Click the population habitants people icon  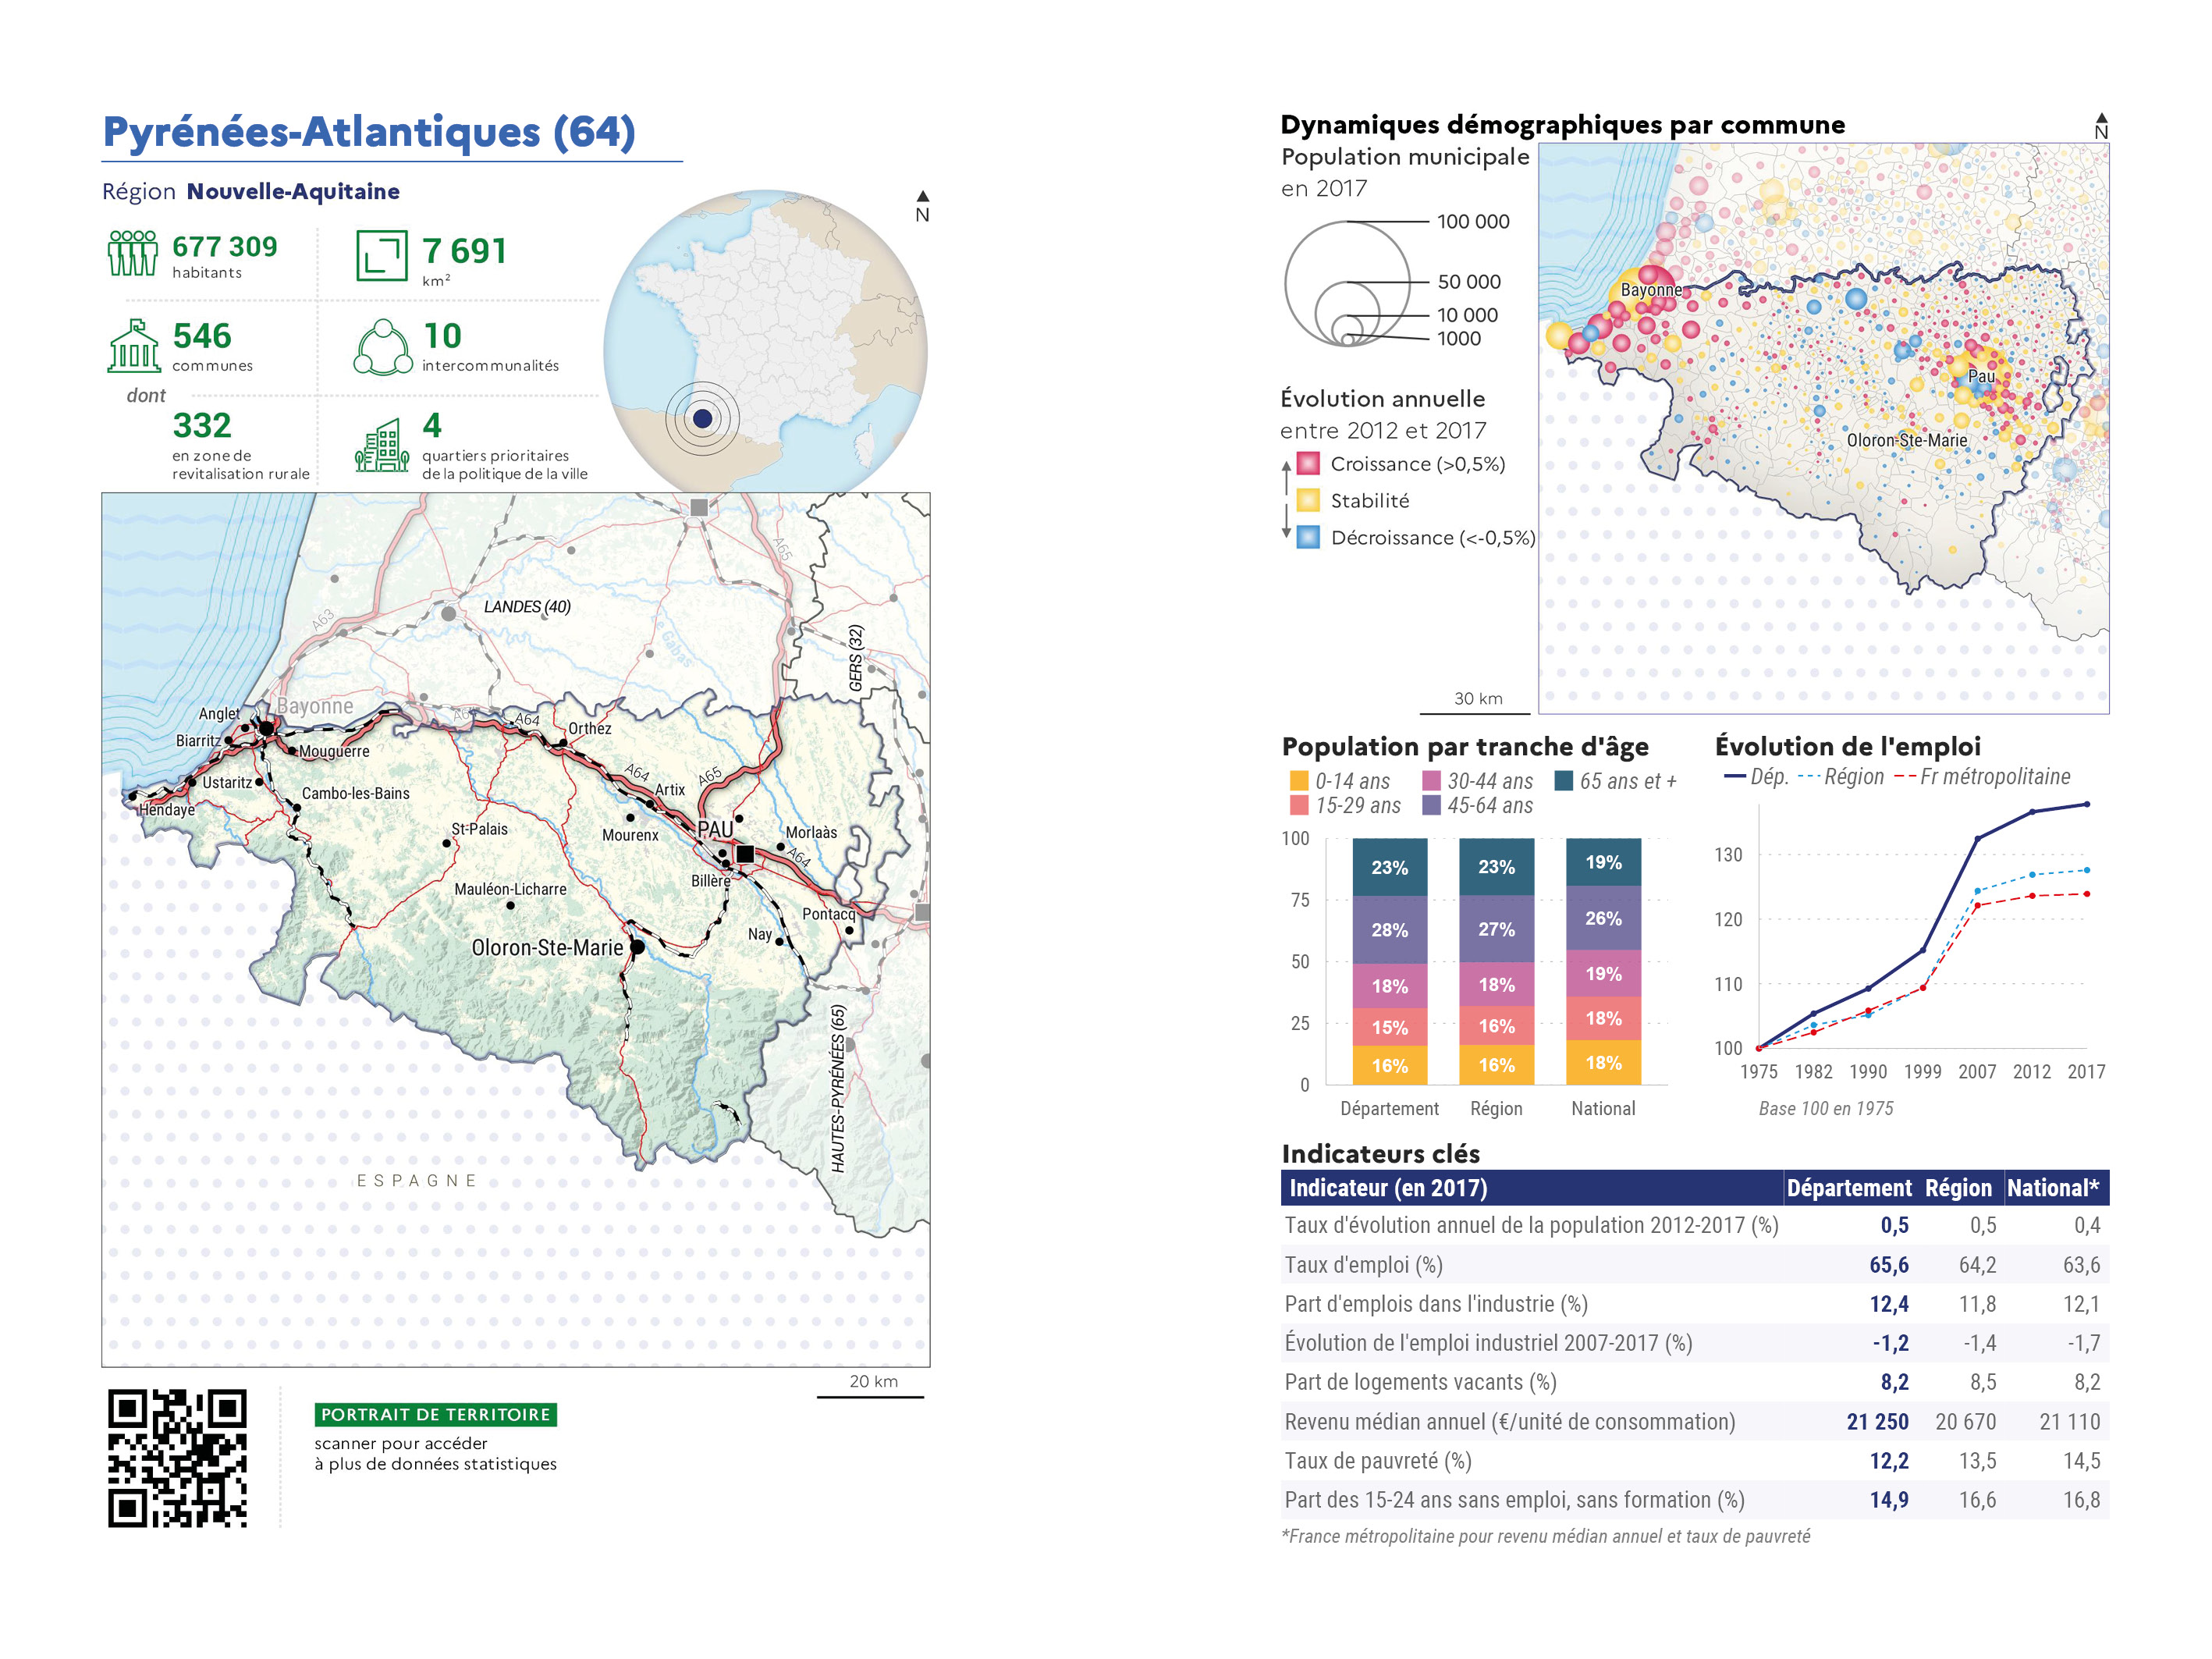[x=132, y=253]
